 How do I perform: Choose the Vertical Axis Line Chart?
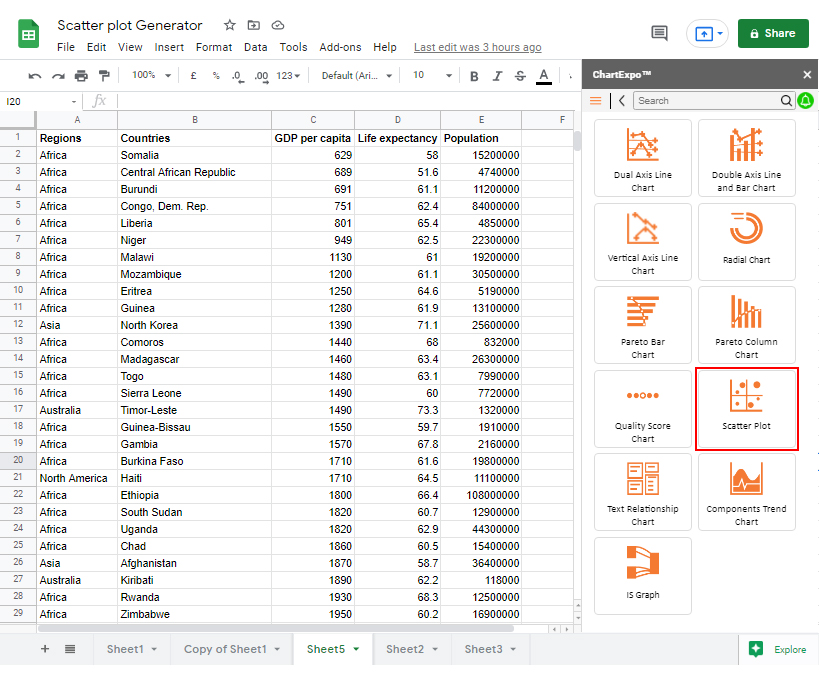pos(642,242)
